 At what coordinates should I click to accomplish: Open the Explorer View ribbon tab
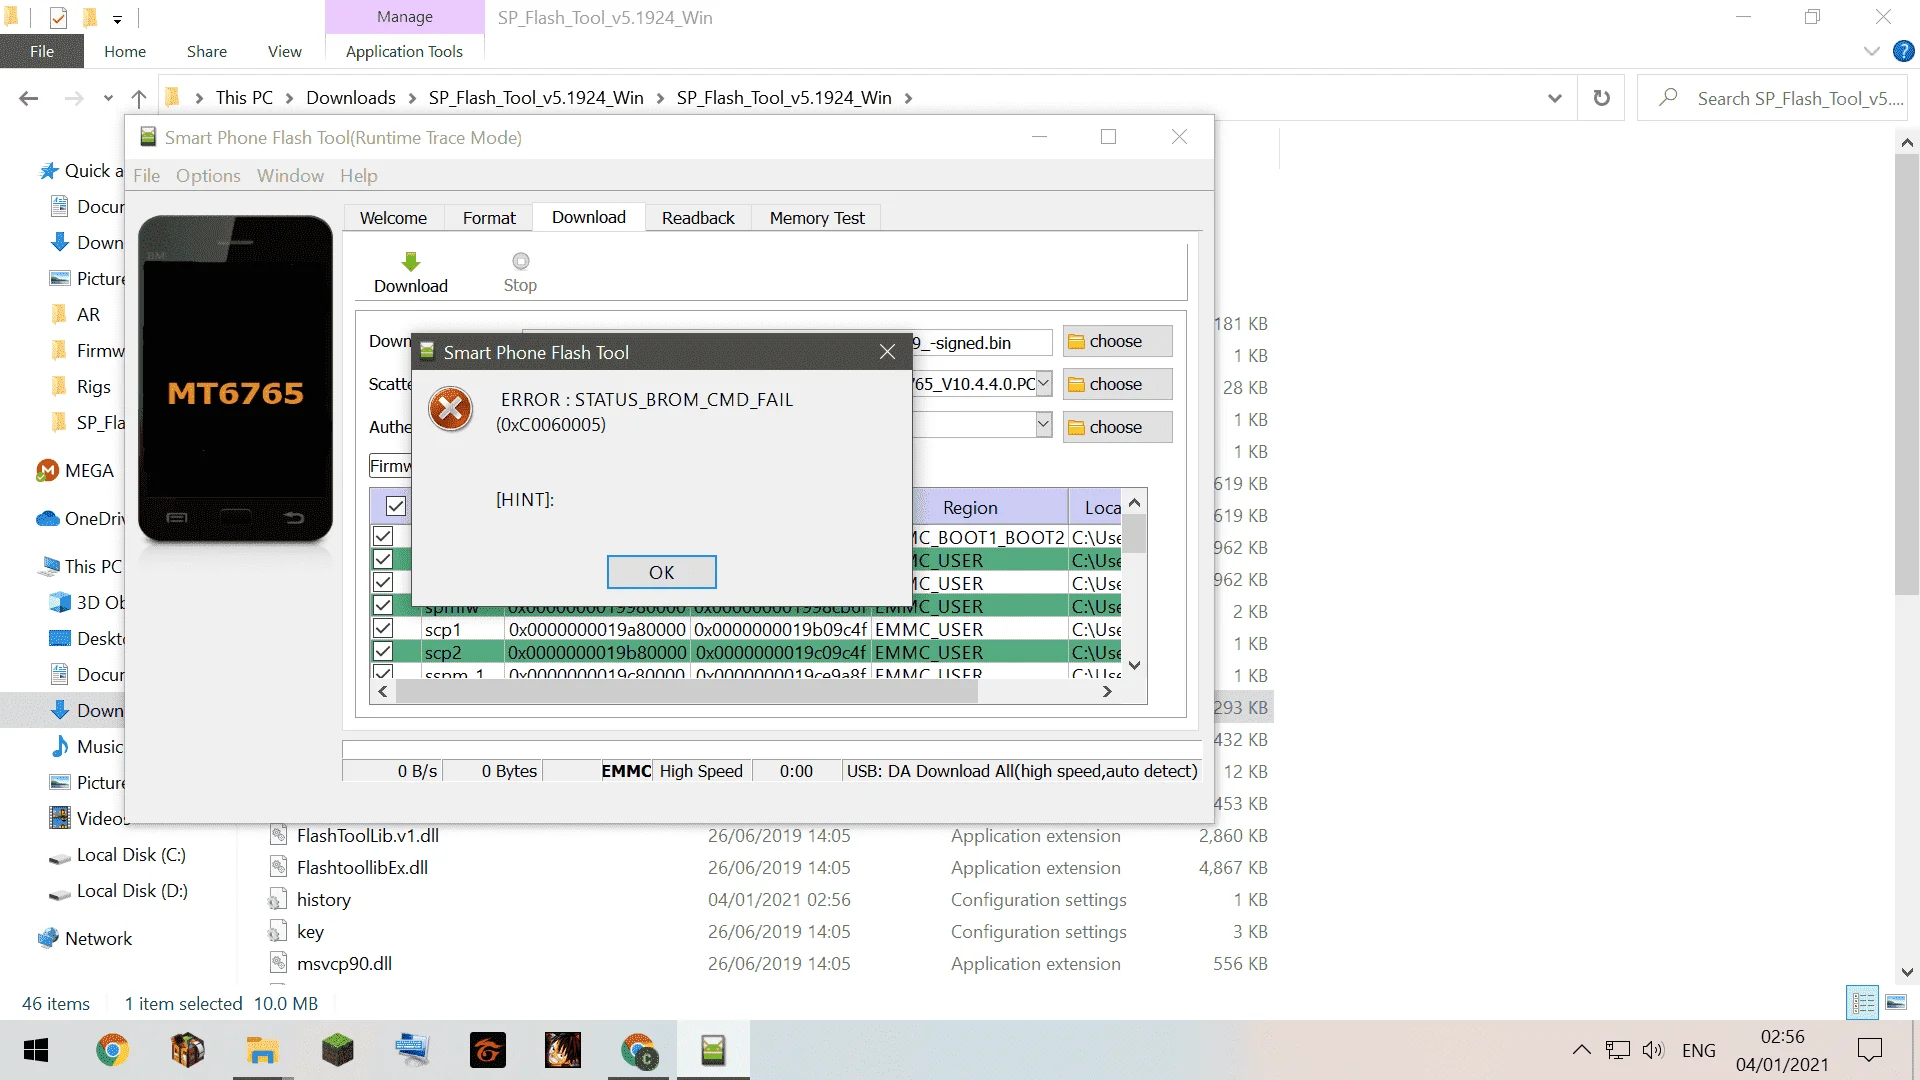(x=284, y=51)
